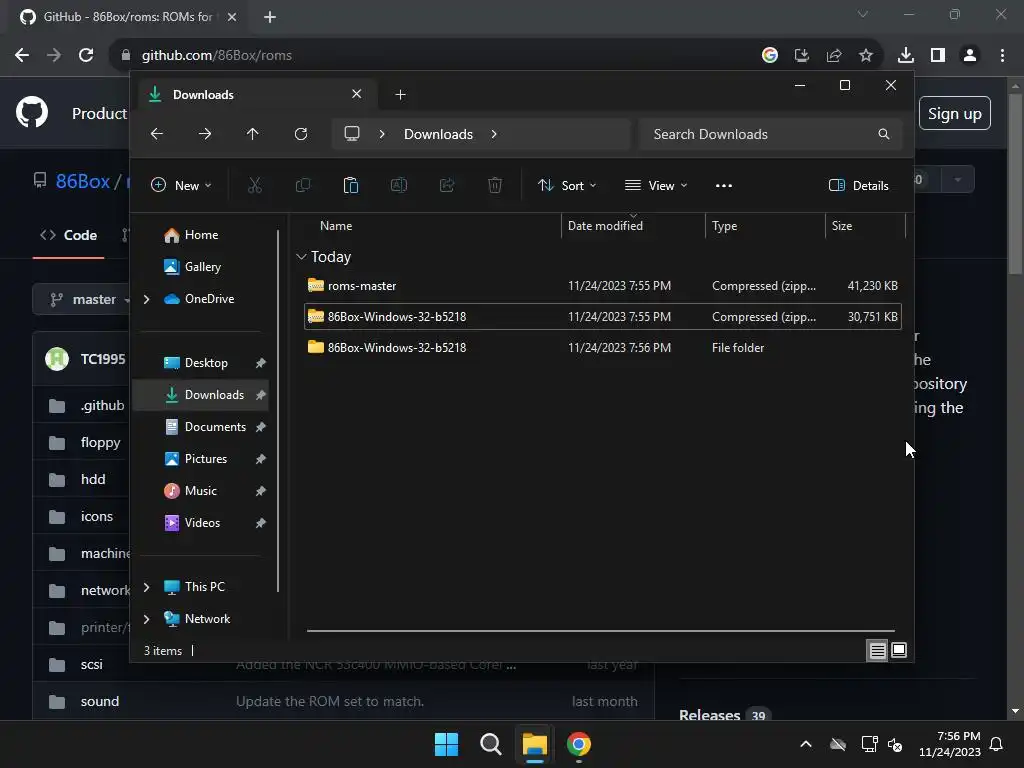This screenshot has width=1024, height=768.
Task: Click the Chrome profile avatar icon
Action: tap(970, 55)
